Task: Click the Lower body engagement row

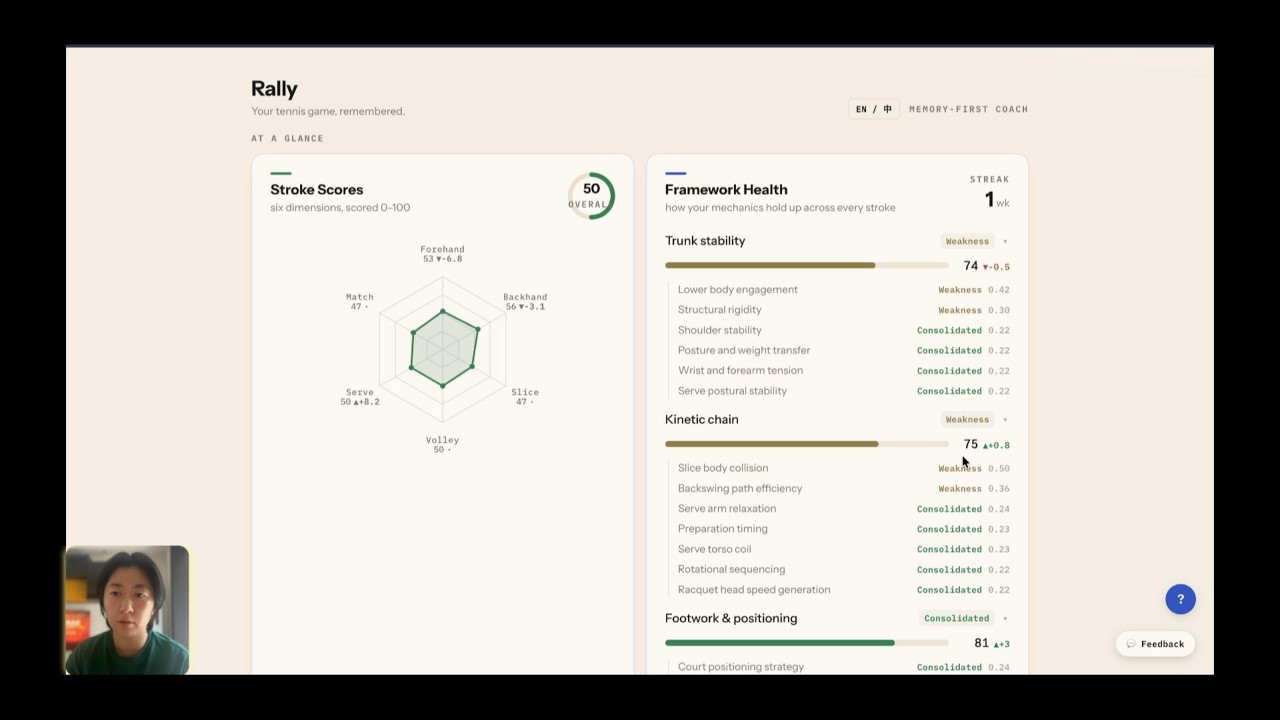Action: click(843, 290)
